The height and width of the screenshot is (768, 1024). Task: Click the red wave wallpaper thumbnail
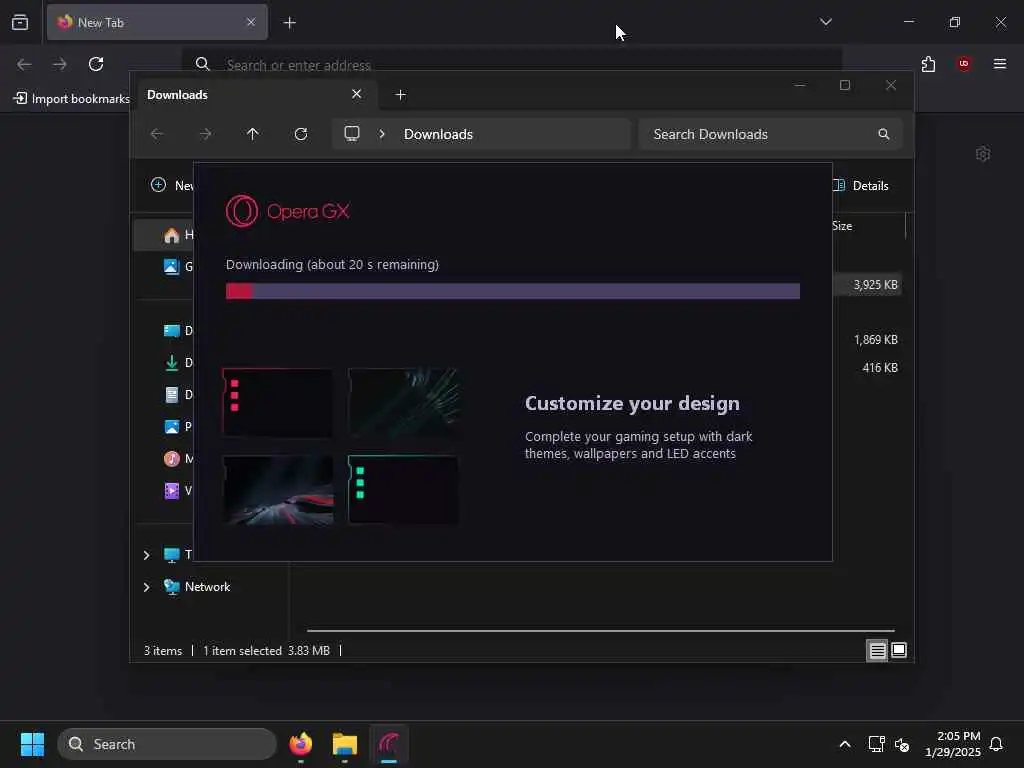(x=278, y=490)
